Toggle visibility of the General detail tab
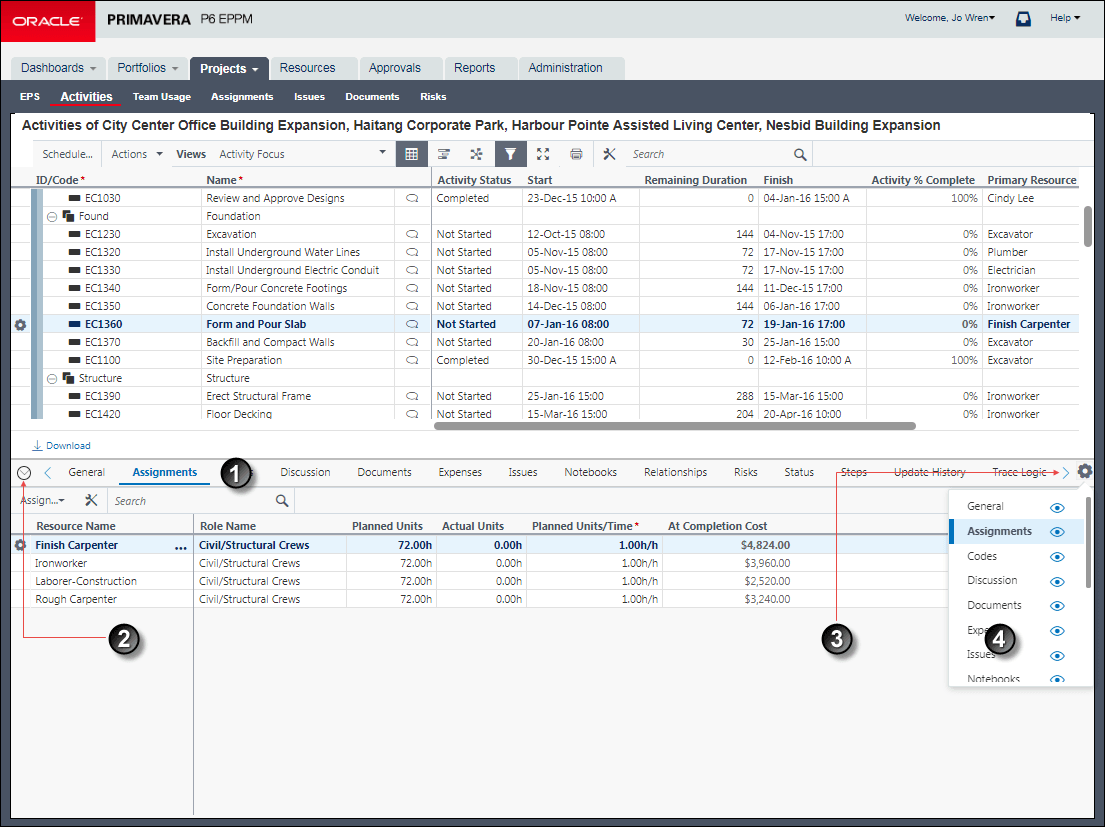This screenshot has width=1105, height=827. point(1057,507)
